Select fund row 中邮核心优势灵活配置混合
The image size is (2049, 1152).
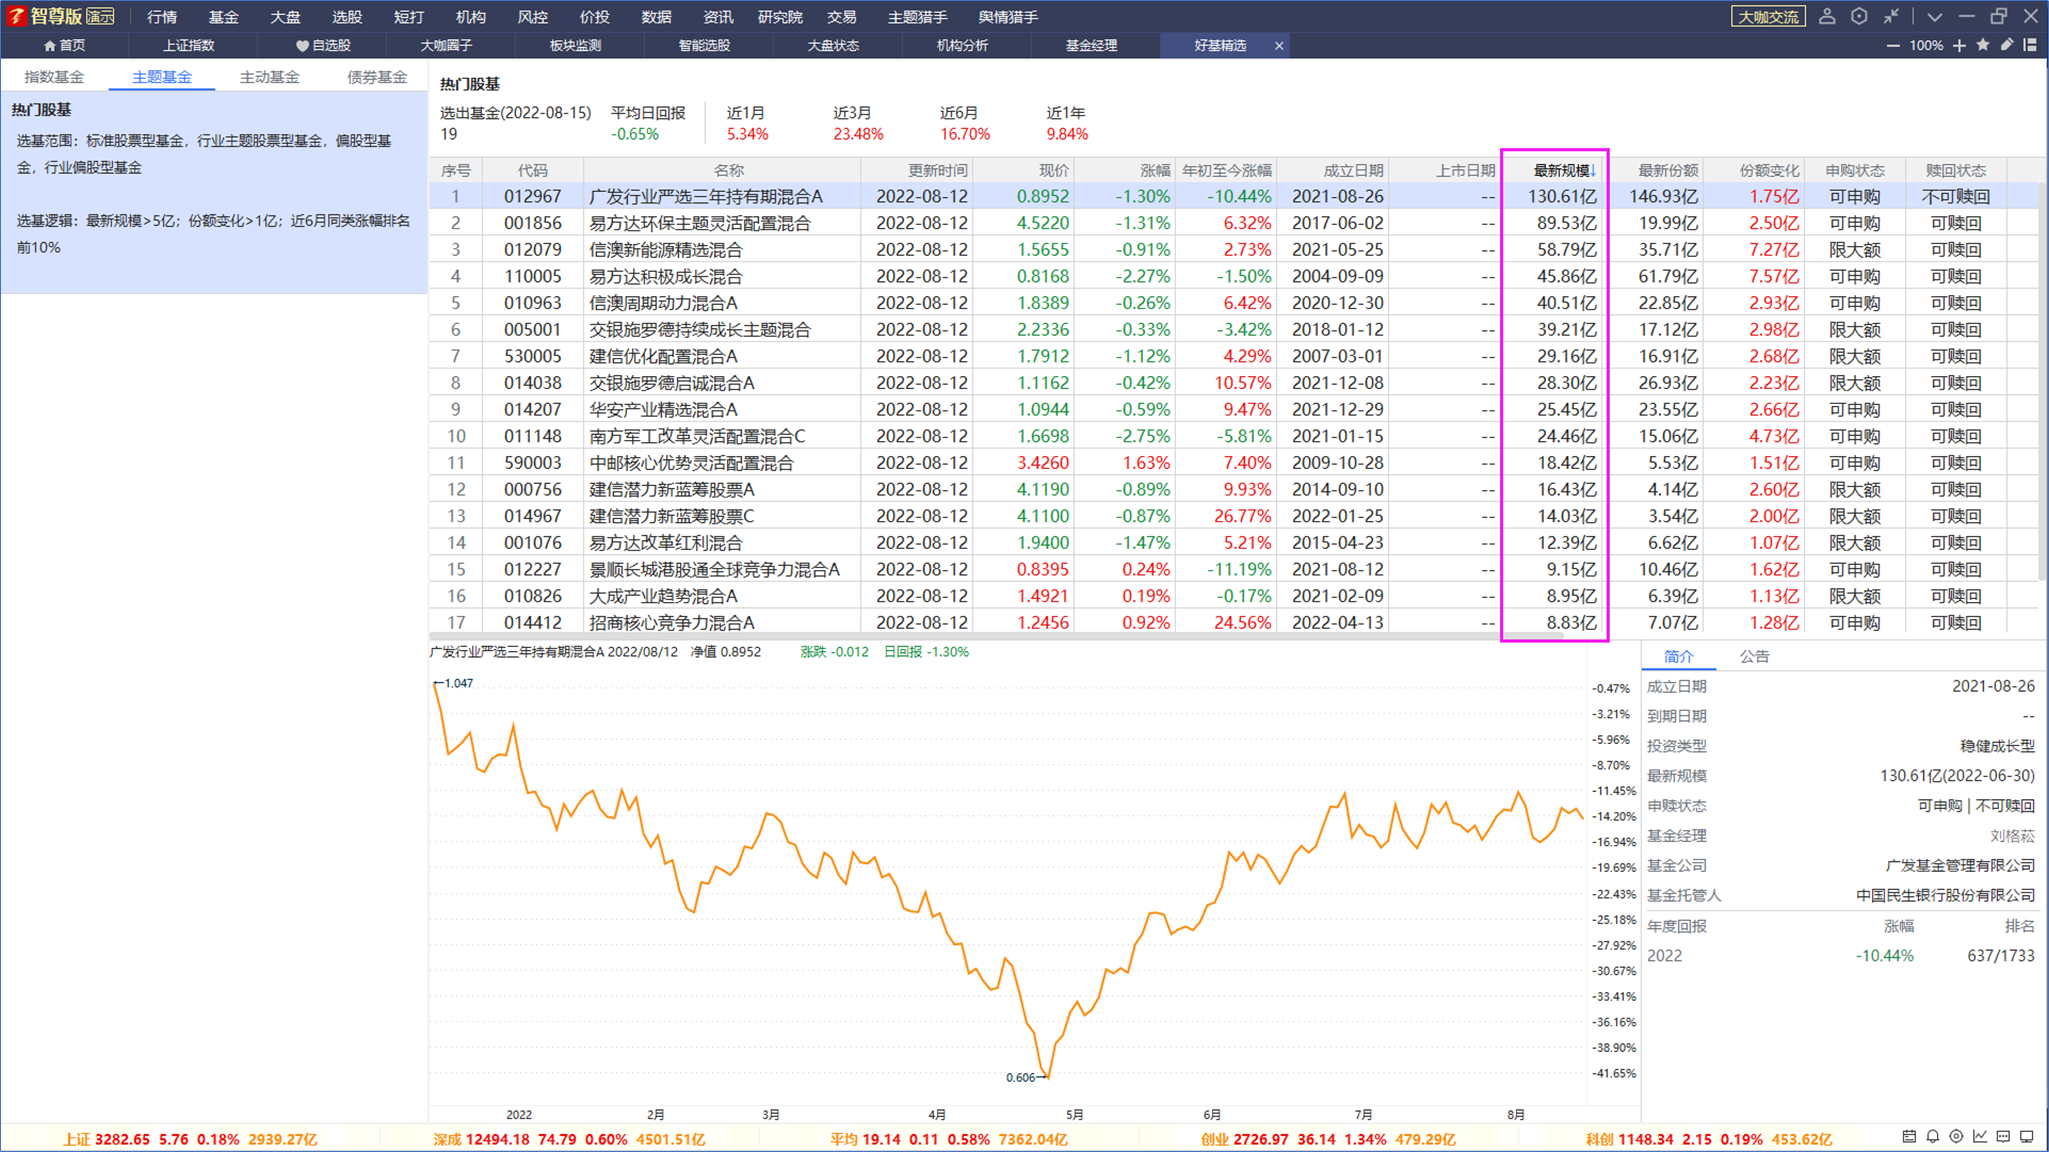pyautogui.click(x=1235, y=463)
